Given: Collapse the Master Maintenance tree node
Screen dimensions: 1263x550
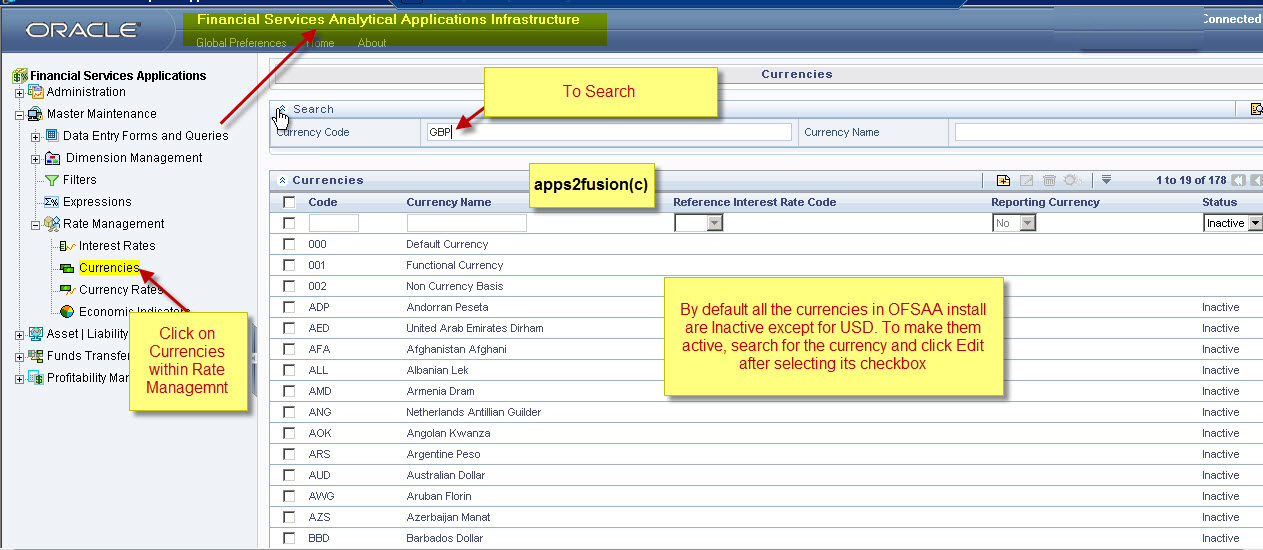Looking at the screenshot, I should pyautogui.click(x=19, y=115).
